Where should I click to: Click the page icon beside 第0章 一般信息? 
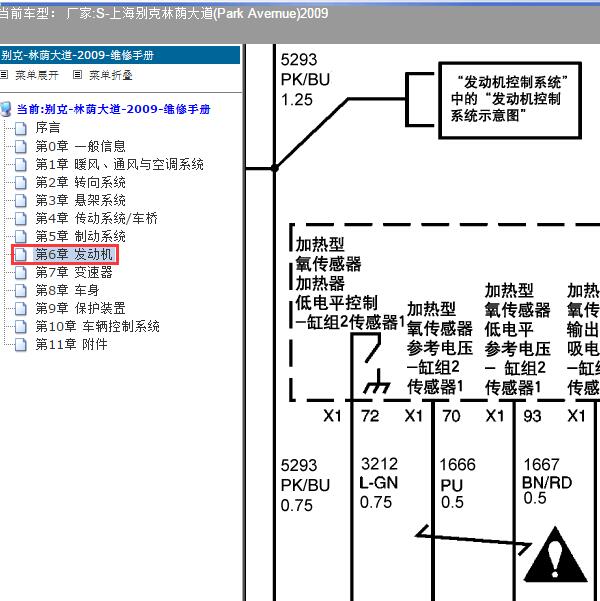pyautogui.click(x=21, y=146)
